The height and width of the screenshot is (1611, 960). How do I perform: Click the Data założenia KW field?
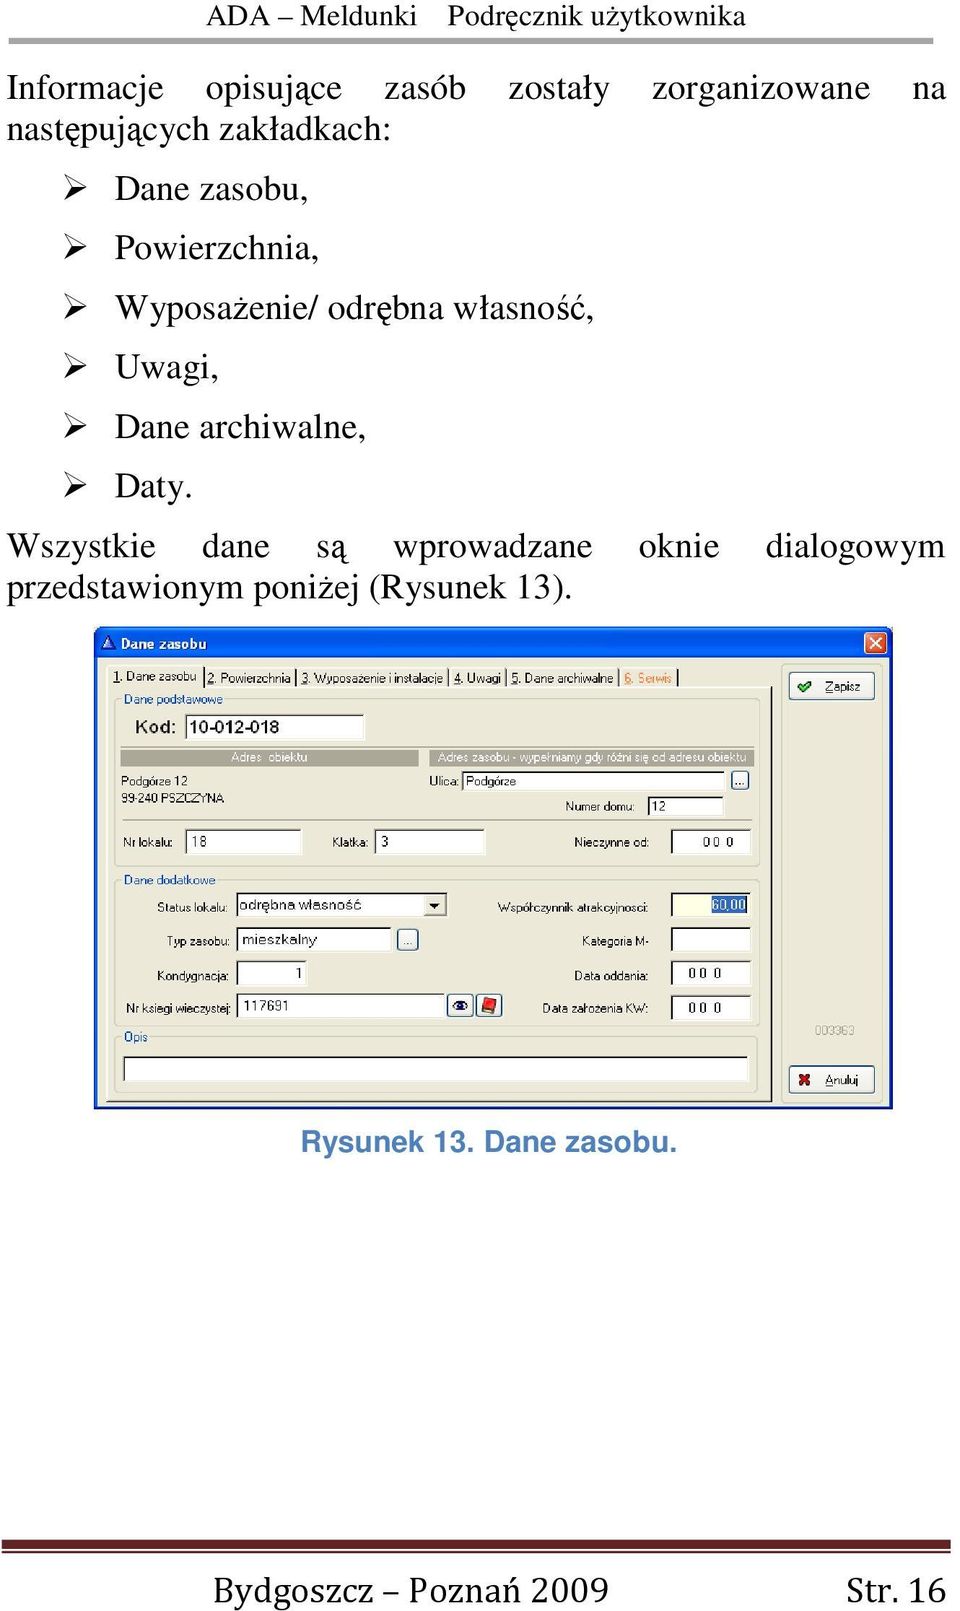710,1008
